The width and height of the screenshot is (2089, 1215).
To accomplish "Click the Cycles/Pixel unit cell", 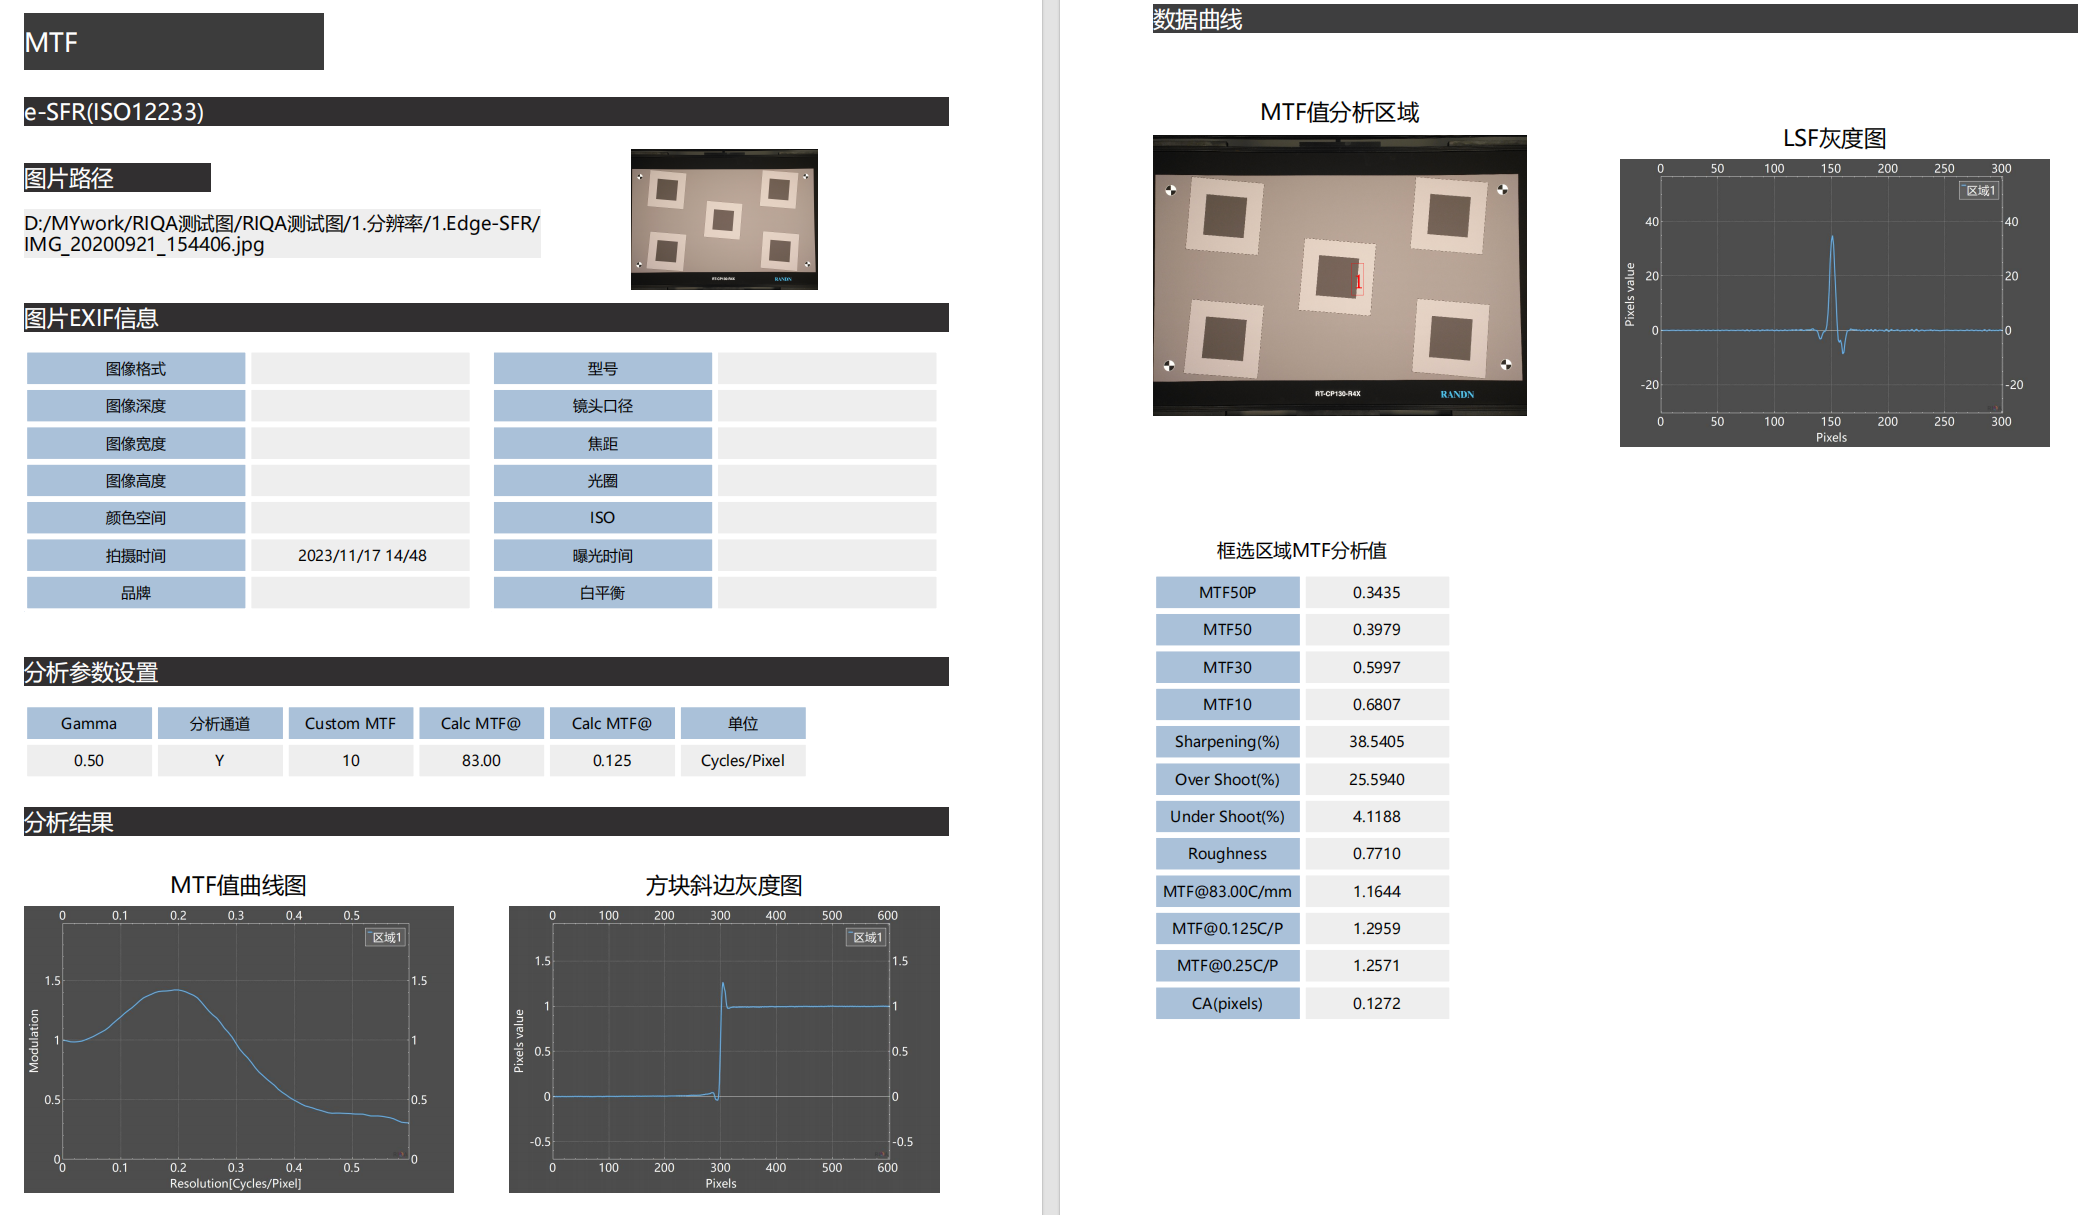I will pyautogui.click(x=742, y=760).
